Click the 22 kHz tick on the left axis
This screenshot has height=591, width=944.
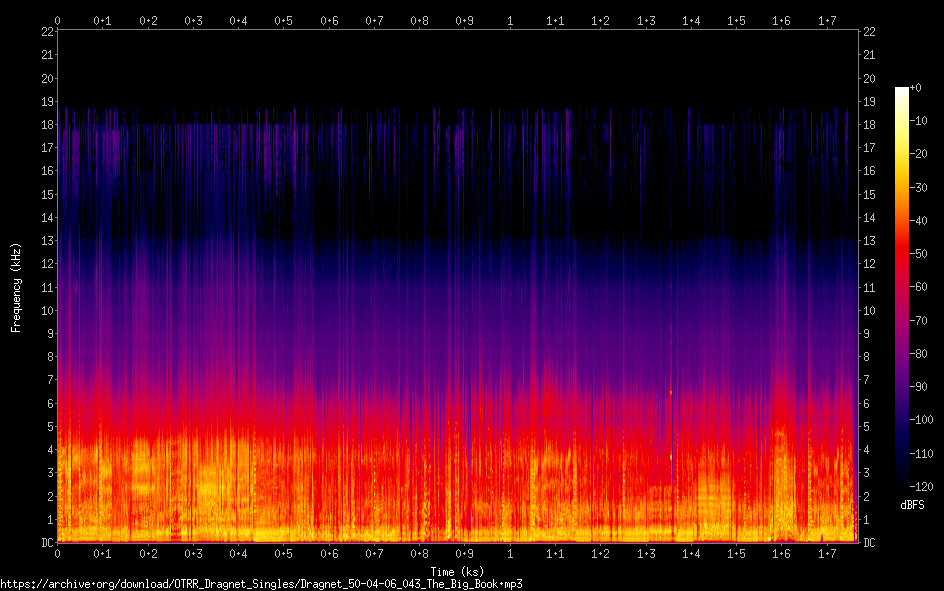[47, 32]
